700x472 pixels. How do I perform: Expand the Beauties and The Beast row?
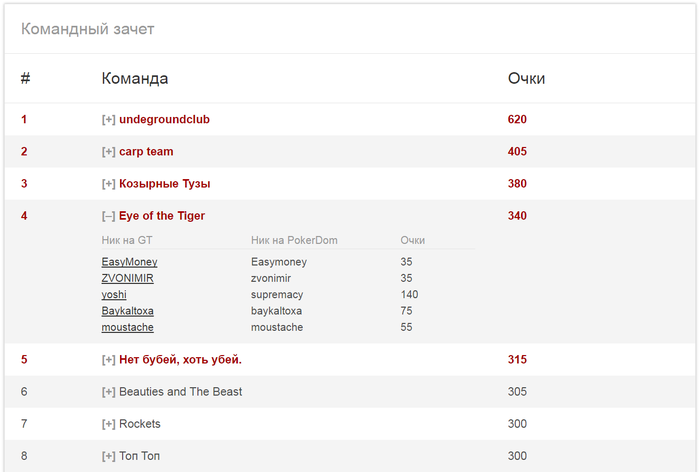tap(108, 392)
